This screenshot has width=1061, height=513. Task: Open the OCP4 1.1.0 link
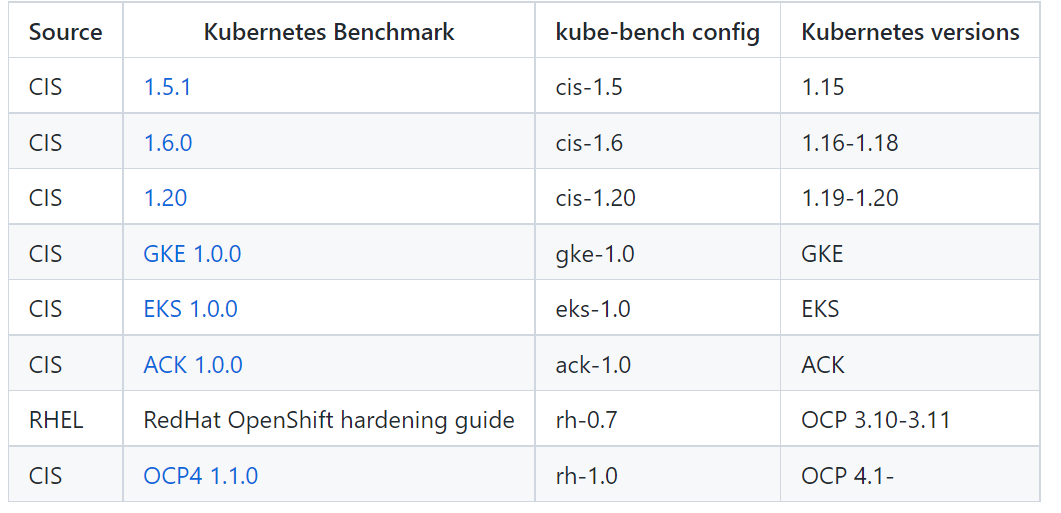point(200,476)
